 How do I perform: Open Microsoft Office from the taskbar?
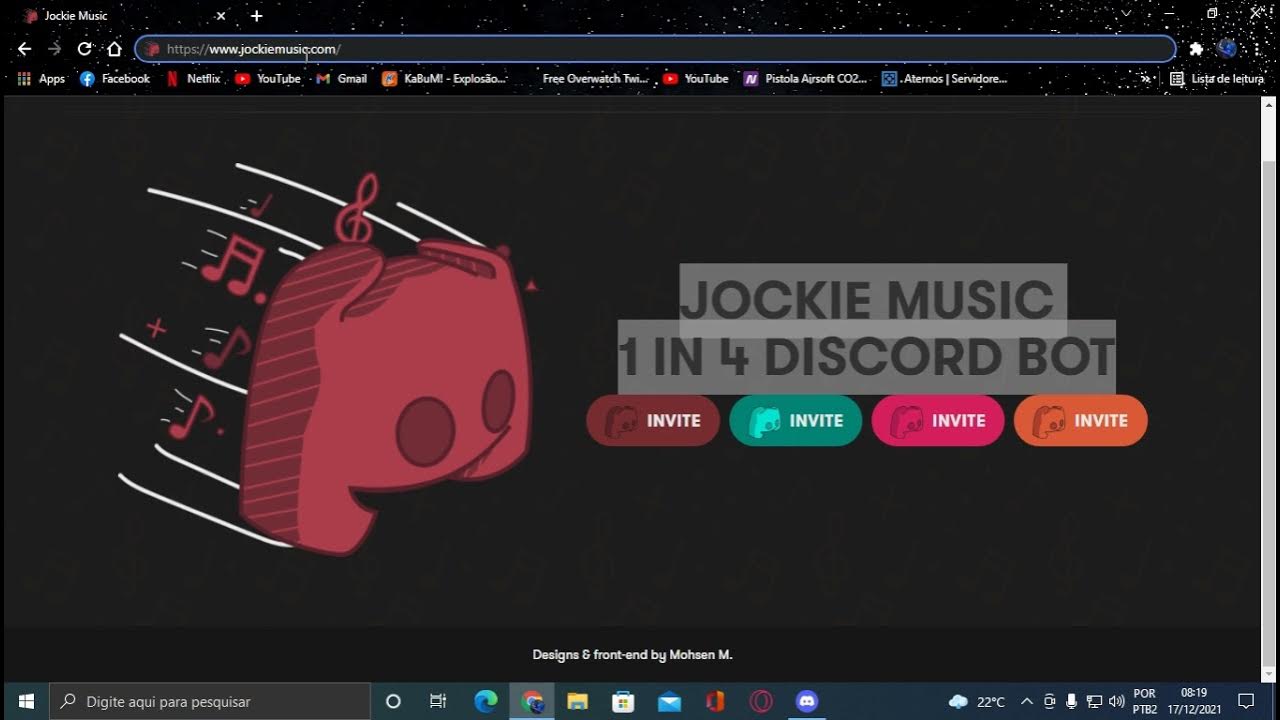(715, 702)
